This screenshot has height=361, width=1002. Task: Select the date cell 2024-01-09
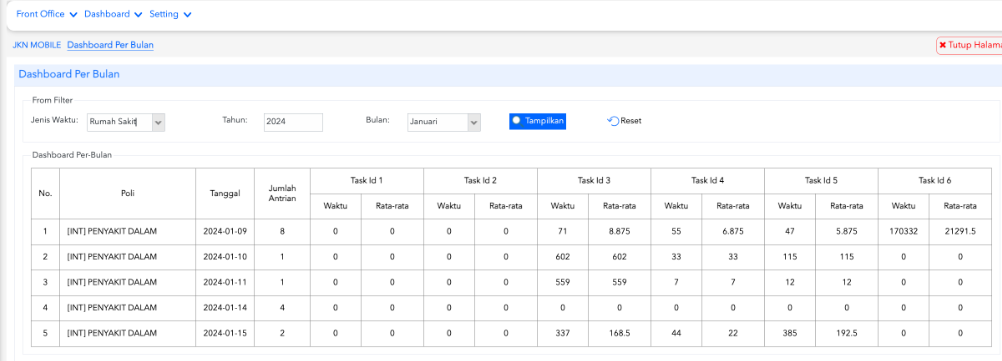(x=225, y=231)
